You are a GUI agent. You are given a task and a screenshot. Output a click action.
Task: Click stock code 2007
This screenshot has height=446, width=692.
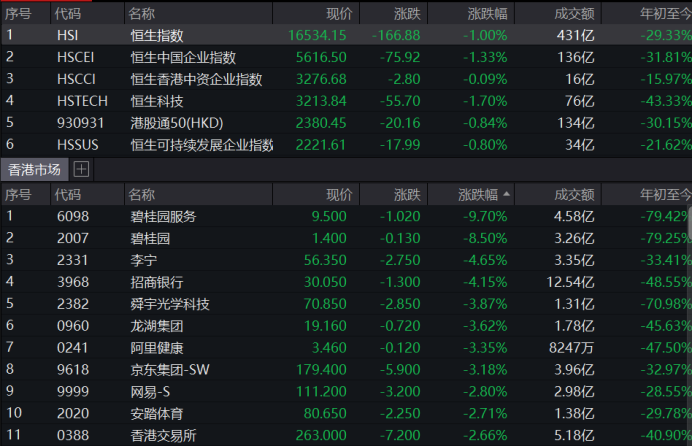(73, 238)
